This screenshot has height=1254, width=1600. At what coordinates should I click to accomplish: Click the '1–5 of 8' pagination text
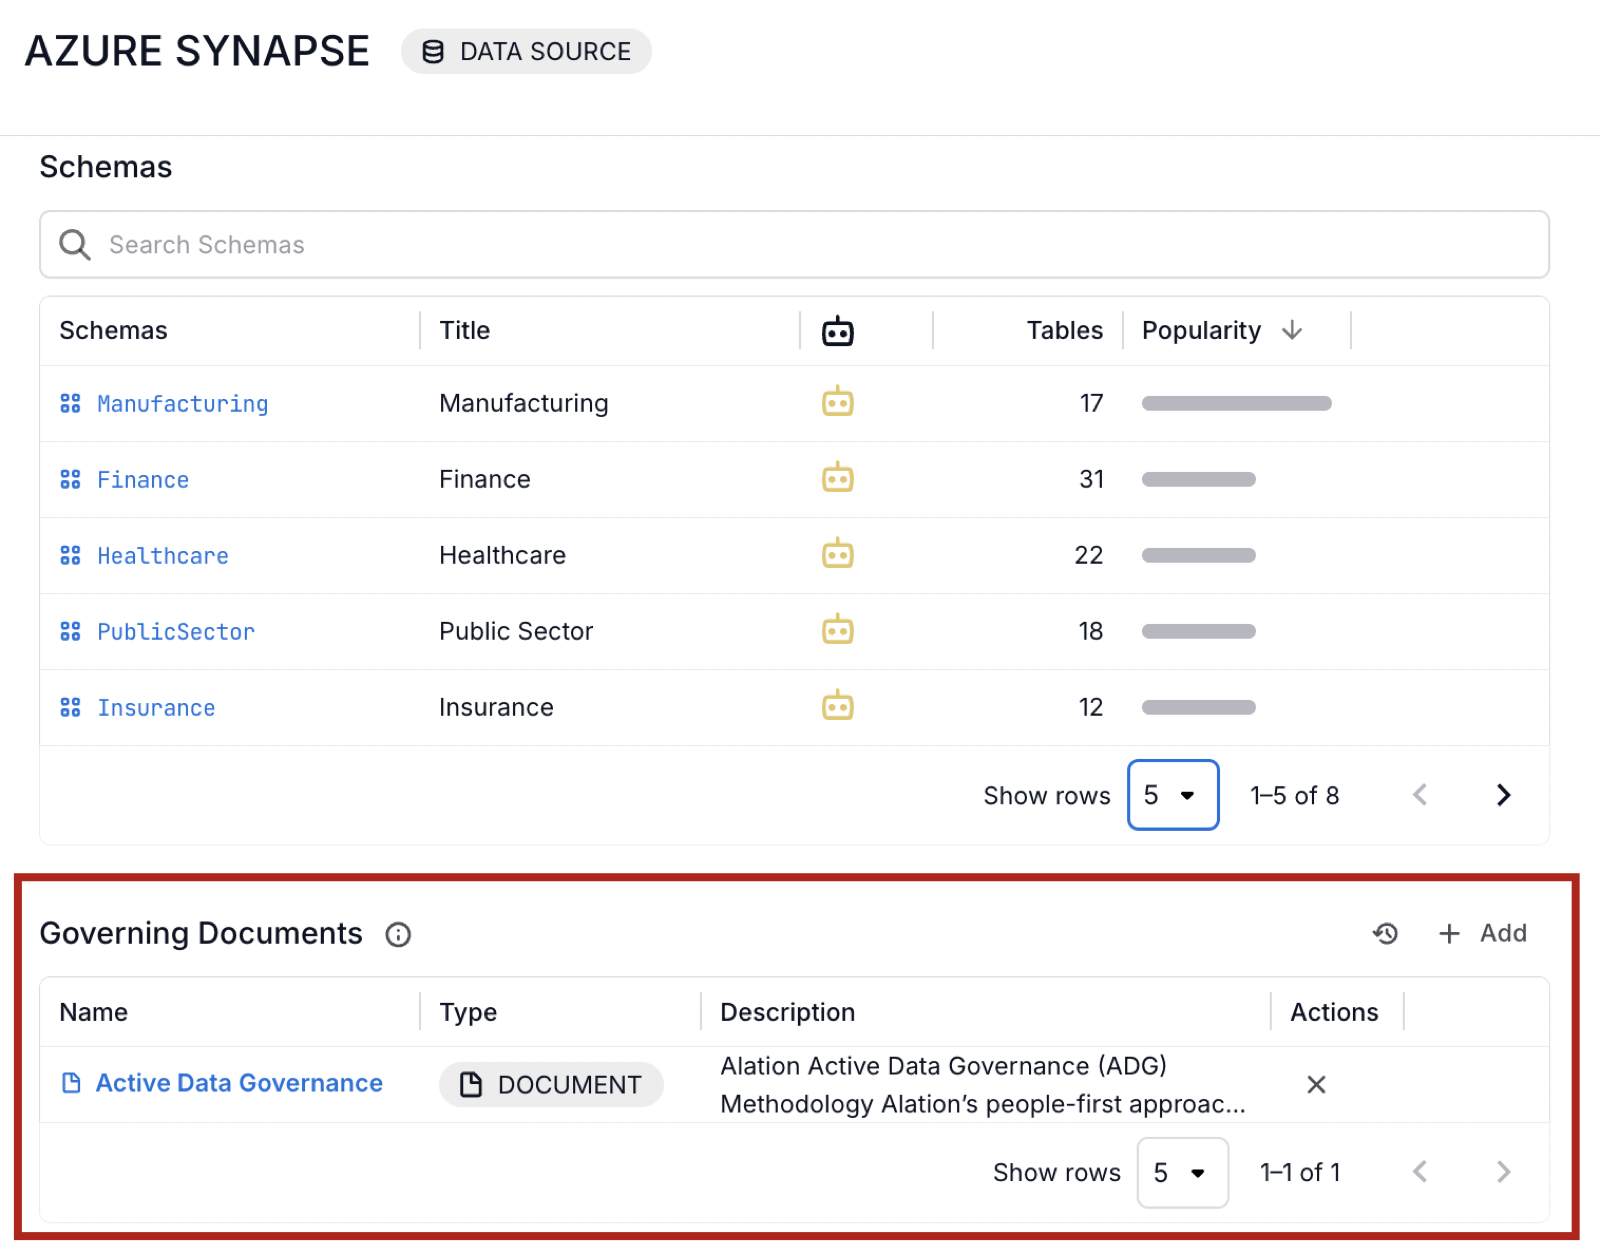tap(1294, 795)
